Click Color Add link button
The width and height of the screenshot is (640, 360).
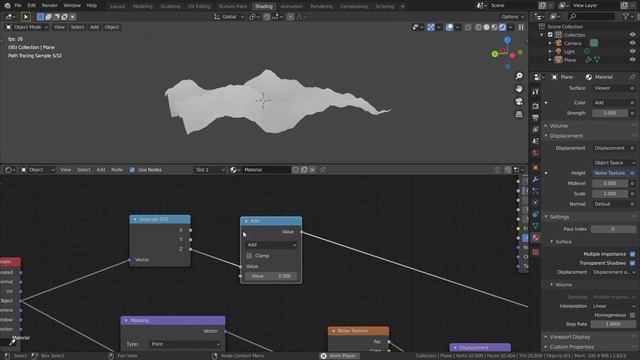pos(611,103)
